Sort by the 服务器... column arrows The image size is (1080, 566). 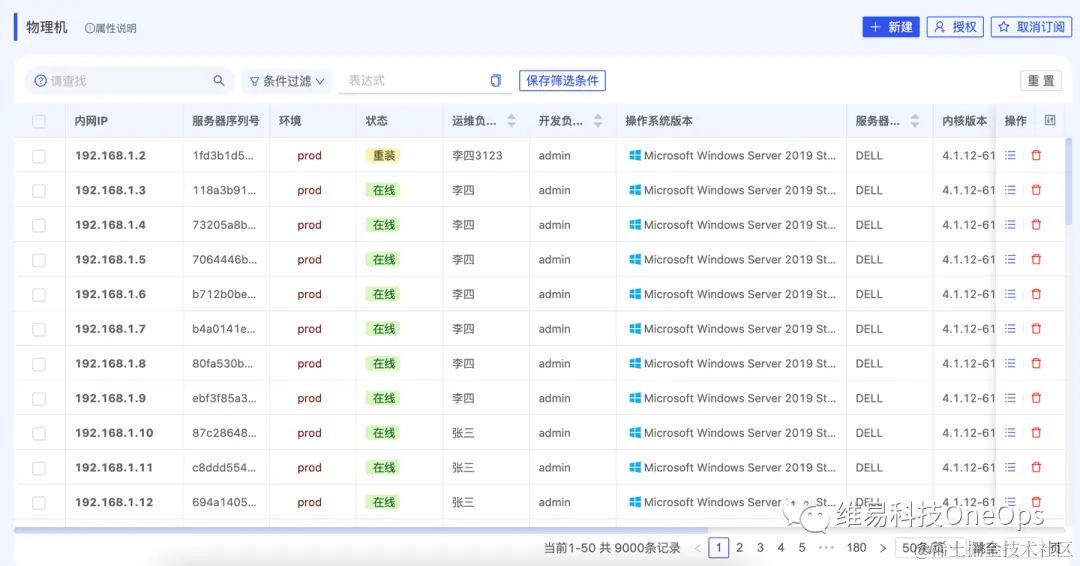[x=915, y=120]
